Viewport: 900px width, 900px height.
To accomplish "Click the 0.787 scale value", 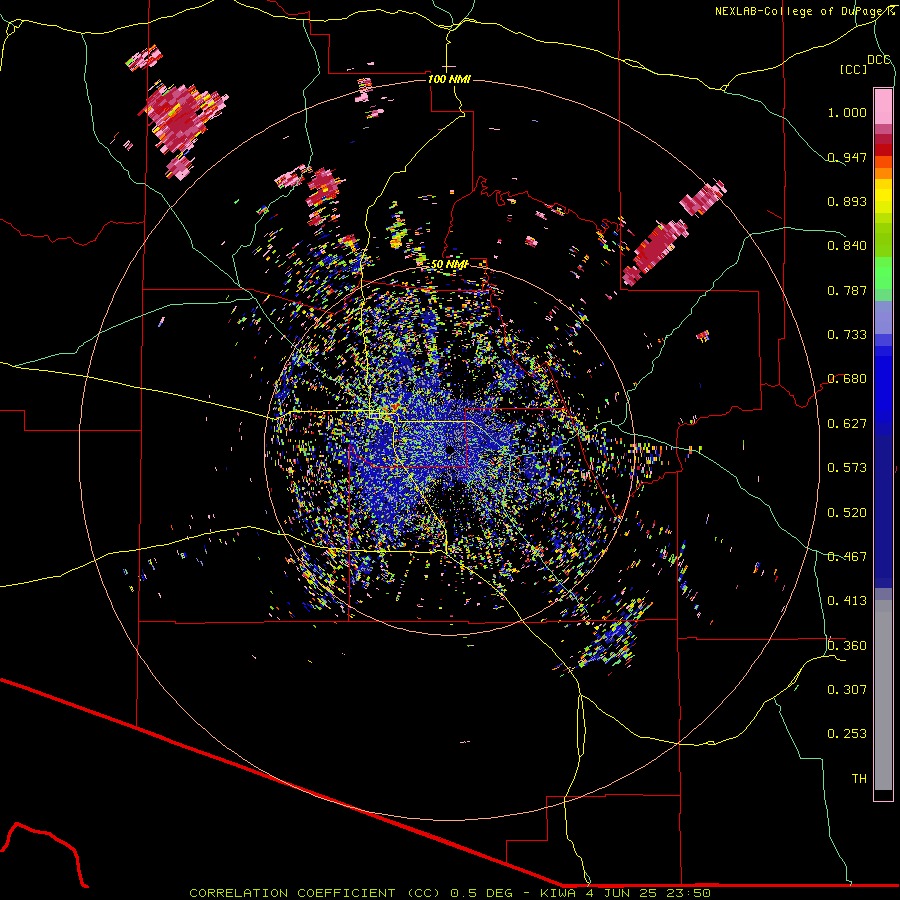I will click(847, 290).
